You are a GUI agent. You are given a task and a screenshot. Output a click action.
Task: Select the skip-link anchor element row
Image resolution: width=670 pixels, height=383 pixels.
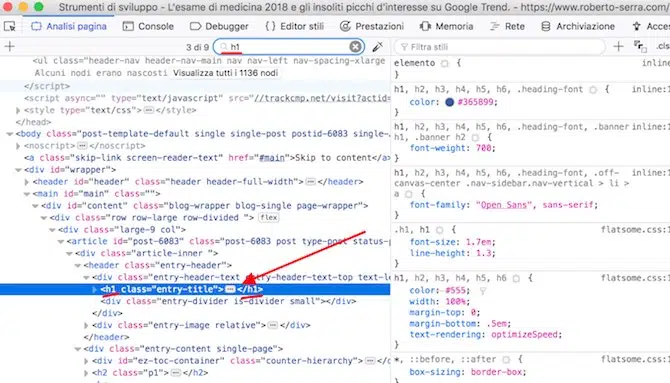[x=195, y=158]
